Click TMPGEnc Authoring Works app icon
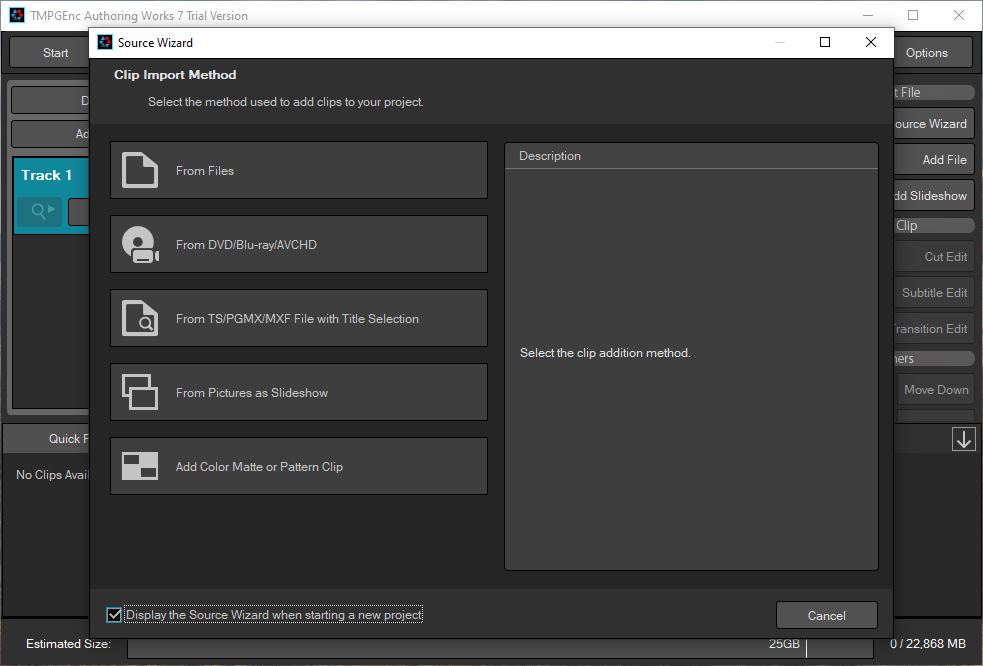The image size is (983, 666). (17, 15)
